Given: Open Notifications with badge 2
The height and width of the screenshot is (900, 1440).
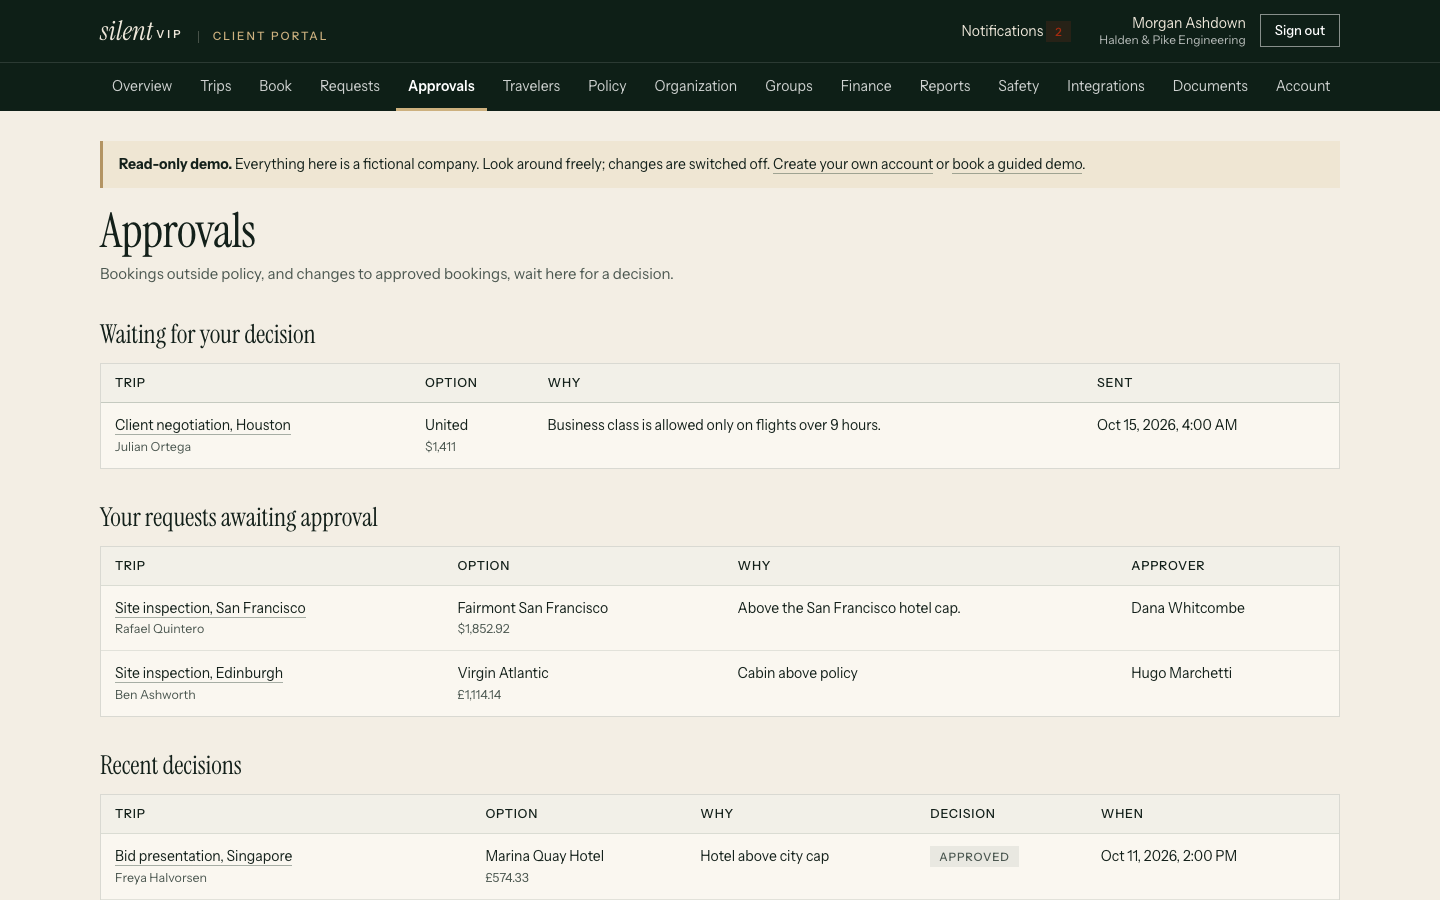Looking at the screenshot, I should [x=1015, y=31].
